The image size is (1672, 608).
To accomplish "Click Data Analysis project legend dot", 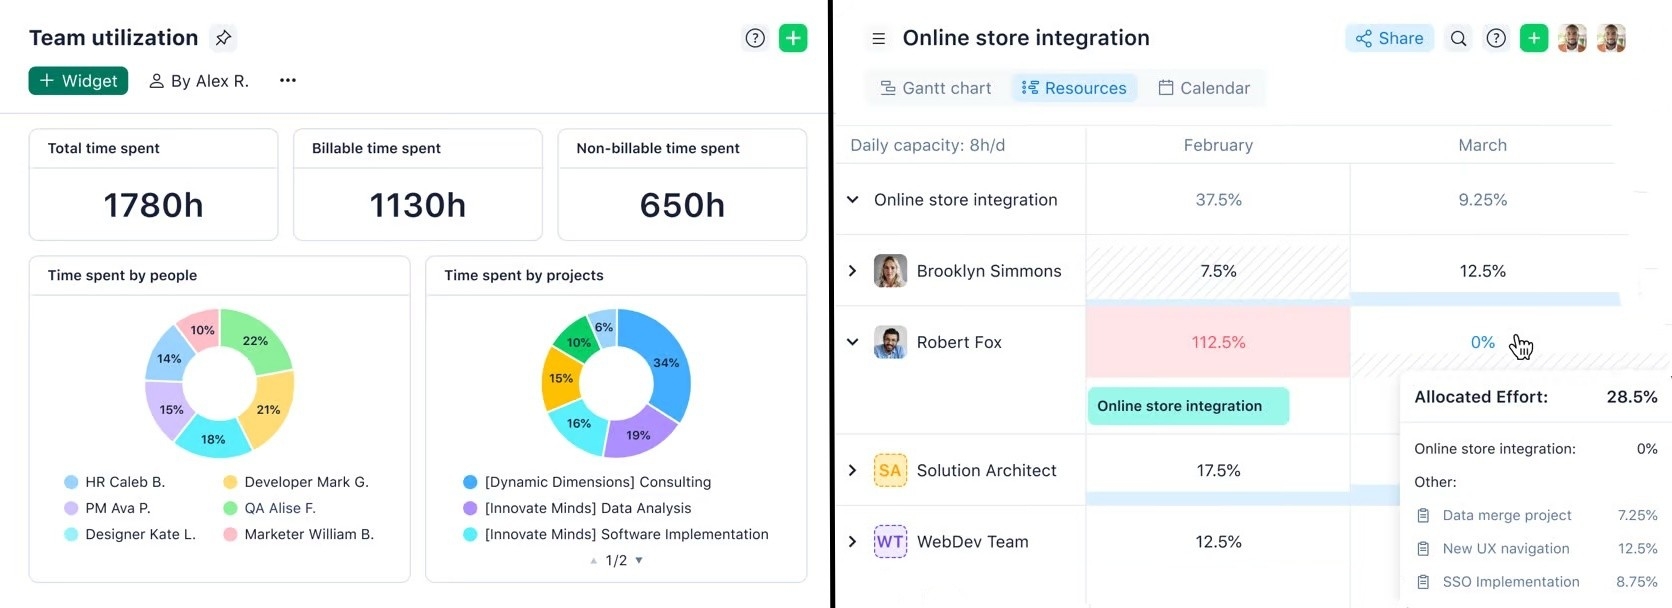I will [x=470, y=508].
